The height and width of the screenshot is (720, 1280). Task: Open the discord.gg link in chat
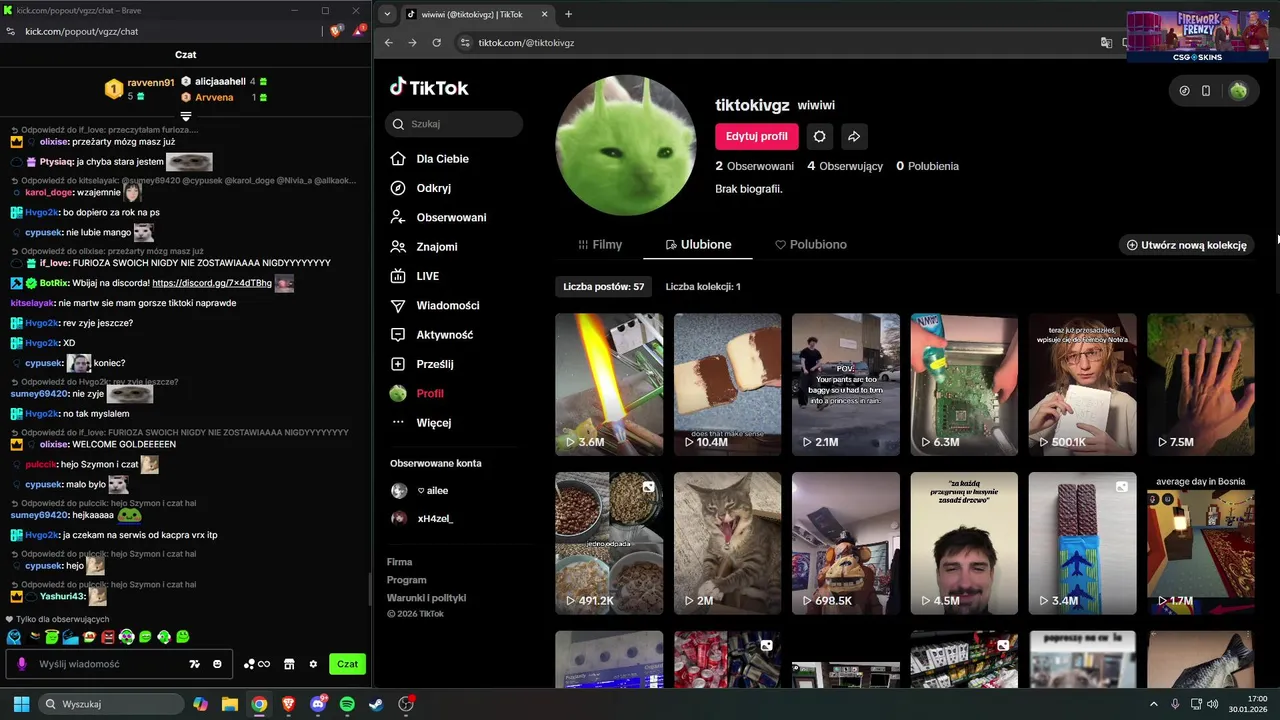pyautogui.click(x=212, y=283)
